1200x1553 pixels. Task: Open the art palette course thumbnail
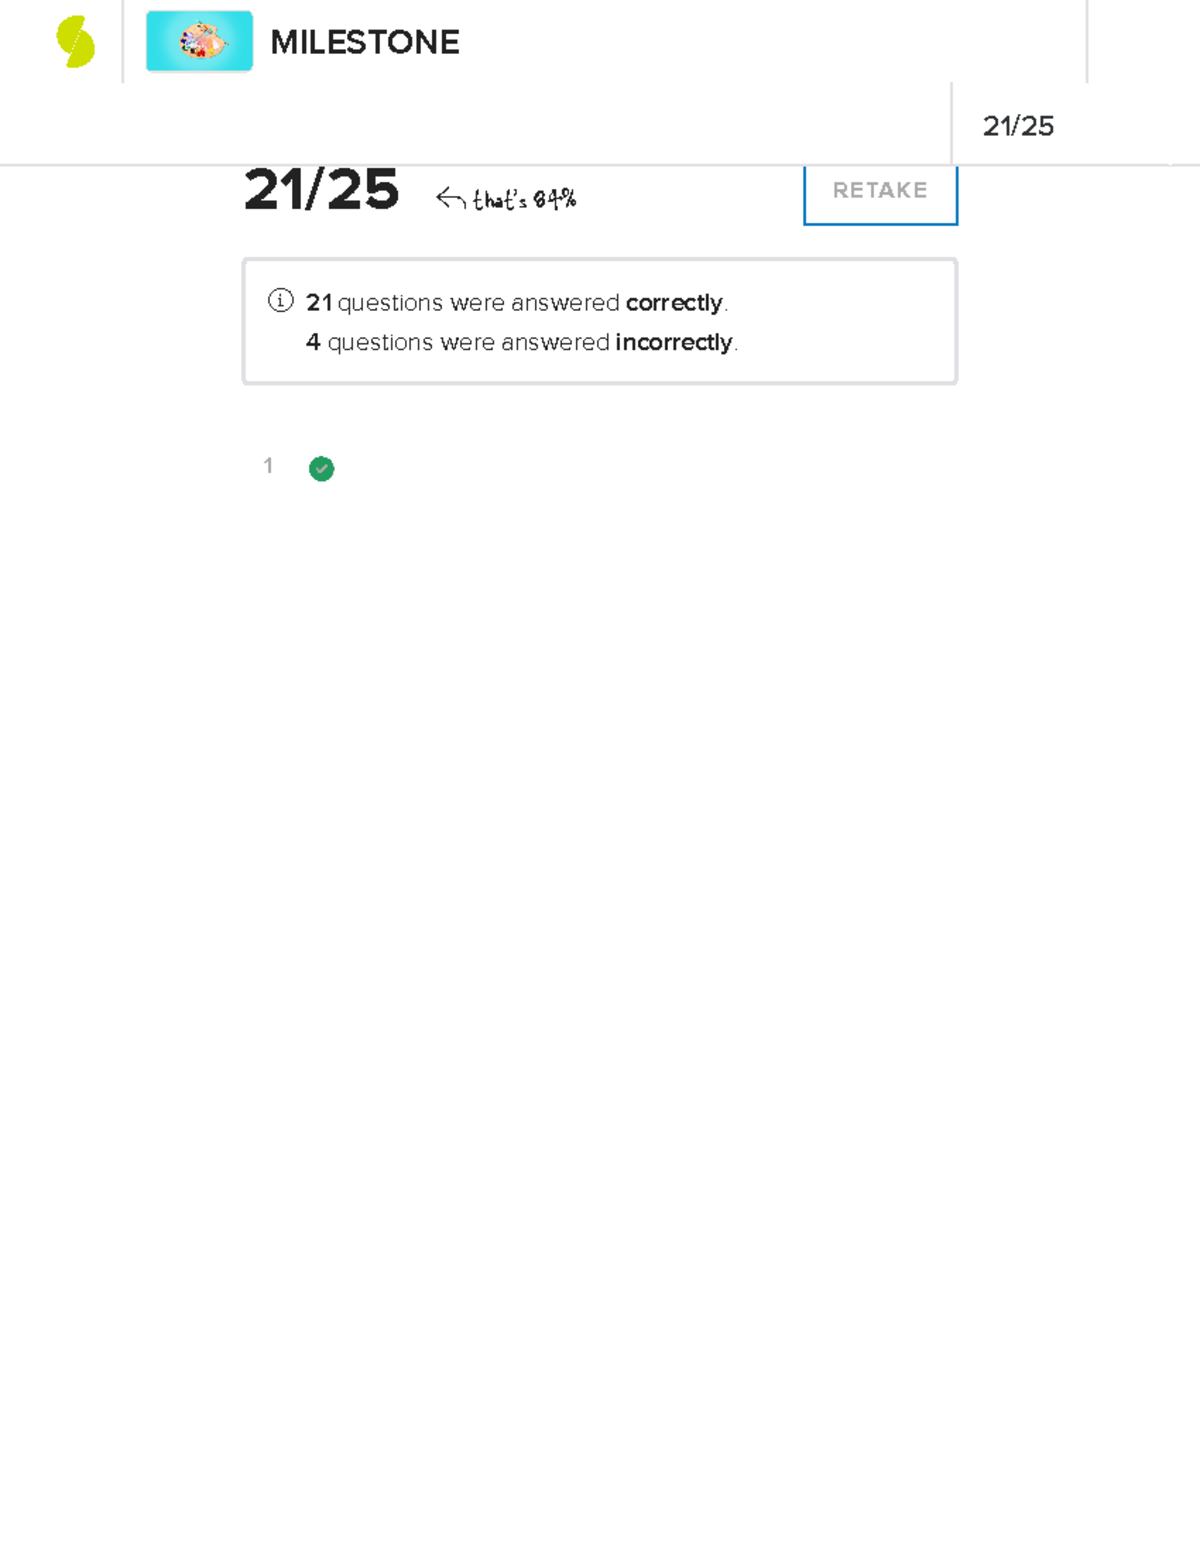[x=199, y=42]
